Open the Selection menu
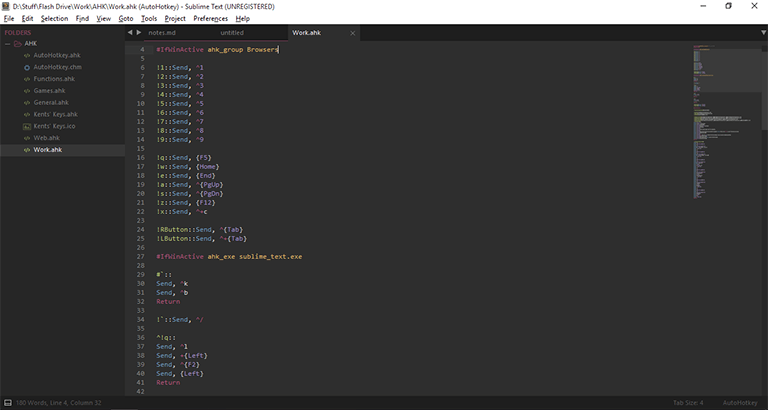 point(54,19)
